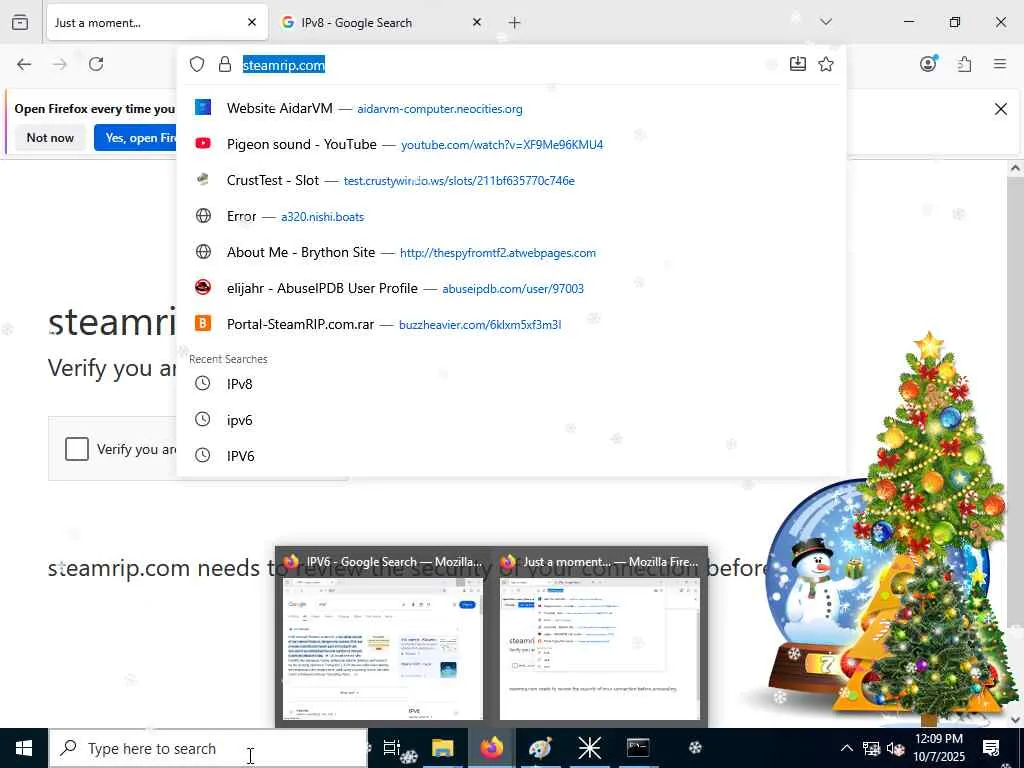Screen dimensions: 1024x768
Task: Click the install-page icon beside the bookmark star
Action: [797, 64]
